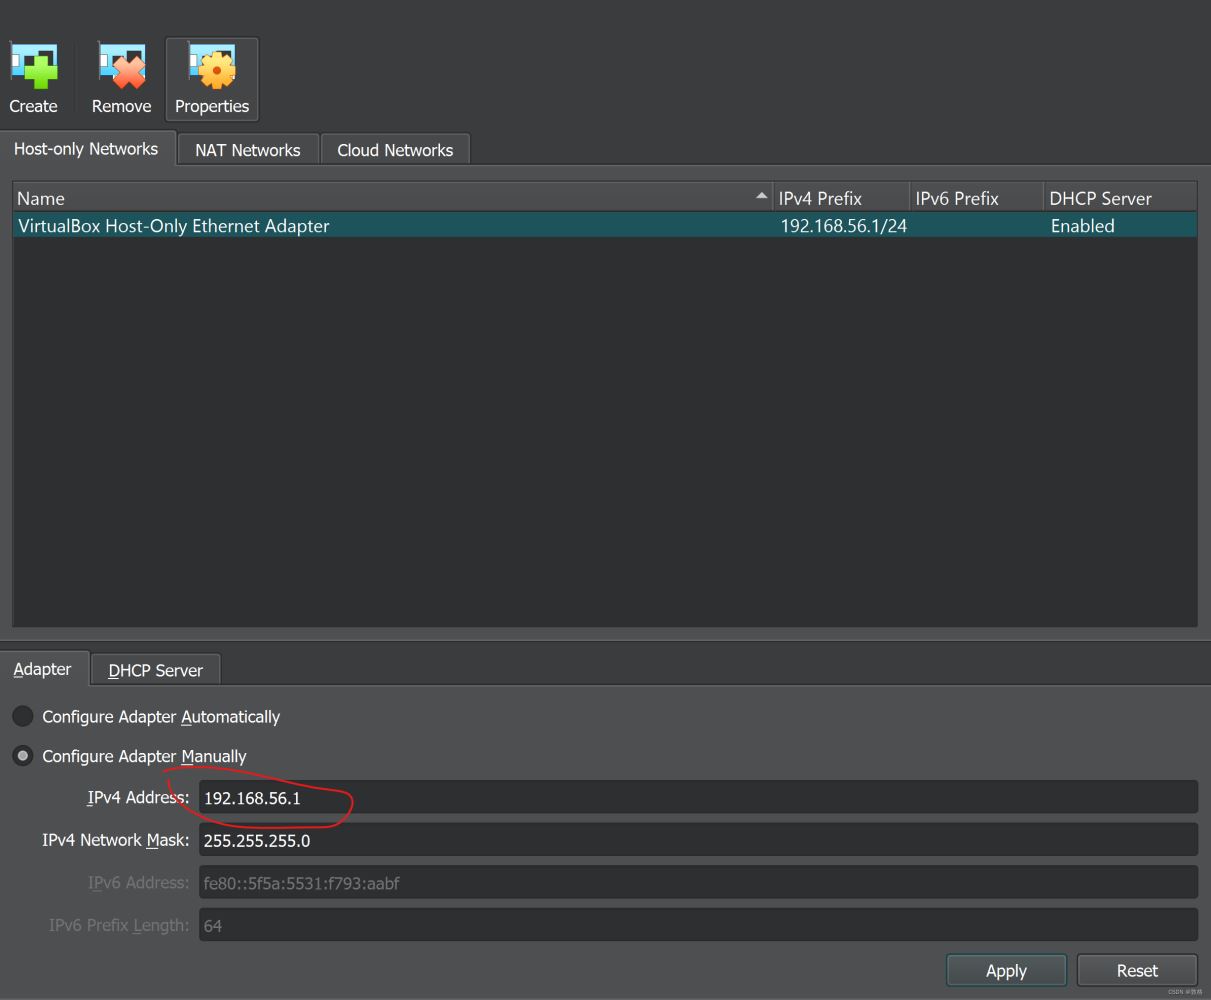Switch to the NAT Networks tab

point(247,150)
